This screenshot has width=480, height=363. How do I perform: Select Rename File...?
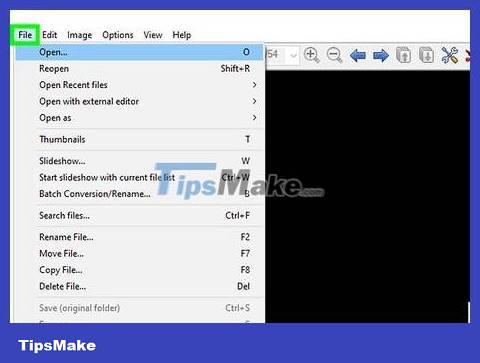[139, 237]
